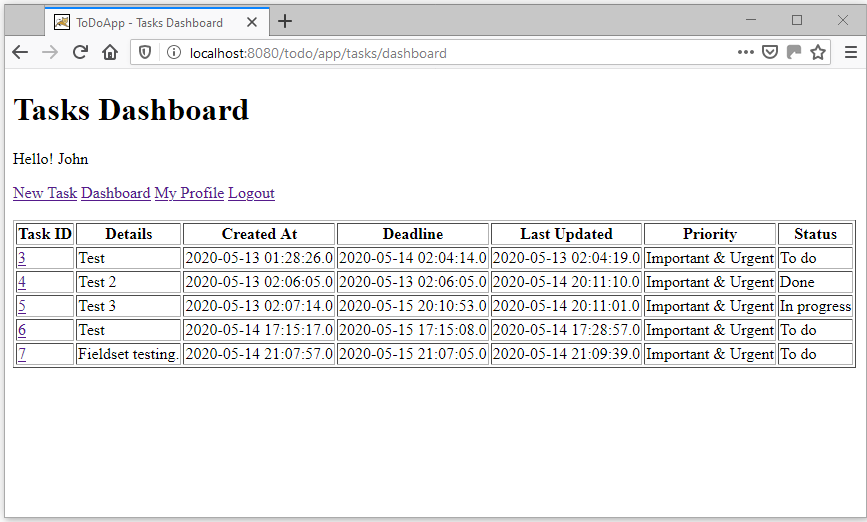Click the Tasks Dashboard heading

coord(131,109)
